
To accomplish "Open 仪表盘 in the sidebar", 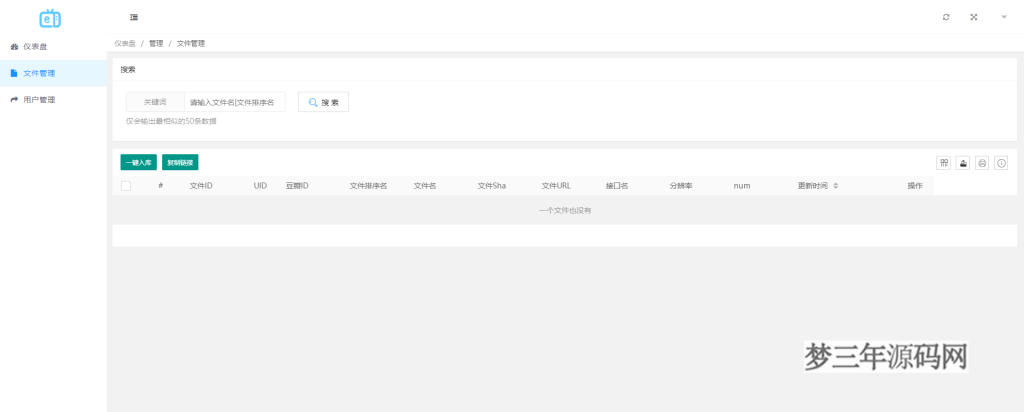I will (x=35, y=46).
